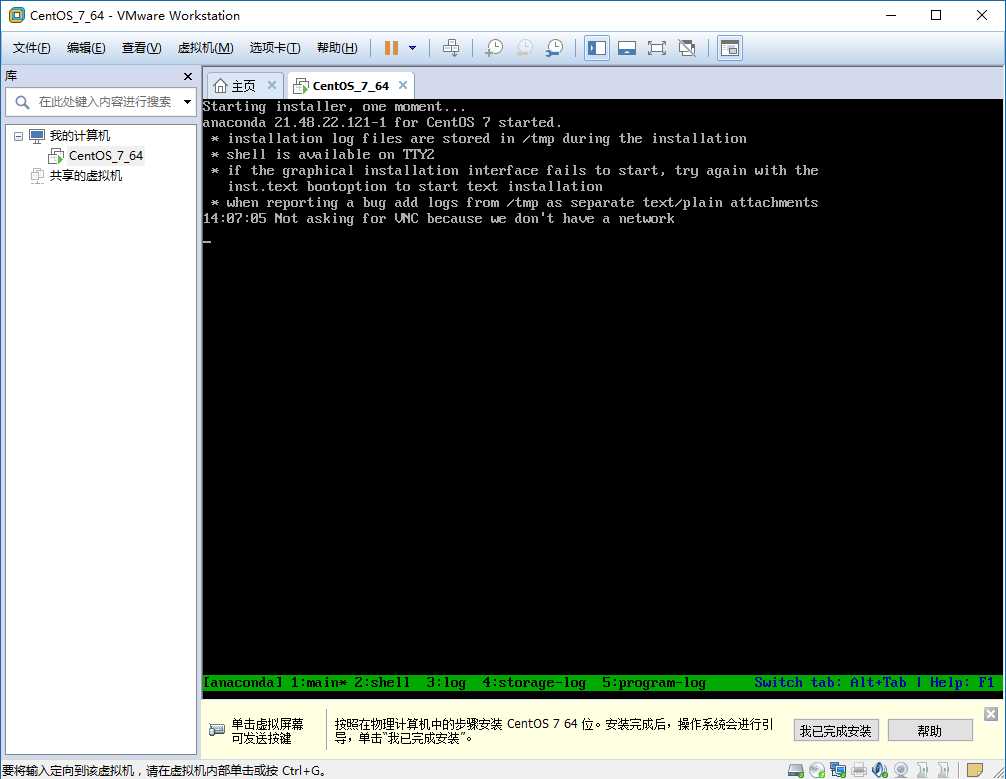Click the '4:storage-log' label in anaconda bar

(534, 682)
